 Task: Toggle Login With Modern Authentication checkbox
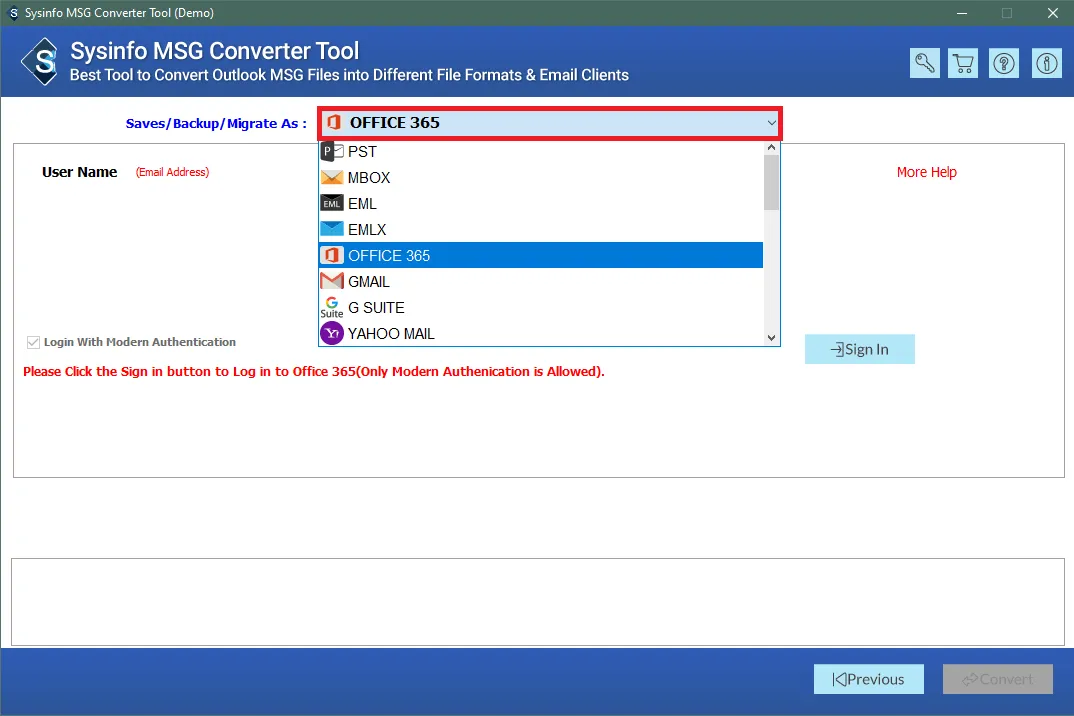(x=33, y=342)
